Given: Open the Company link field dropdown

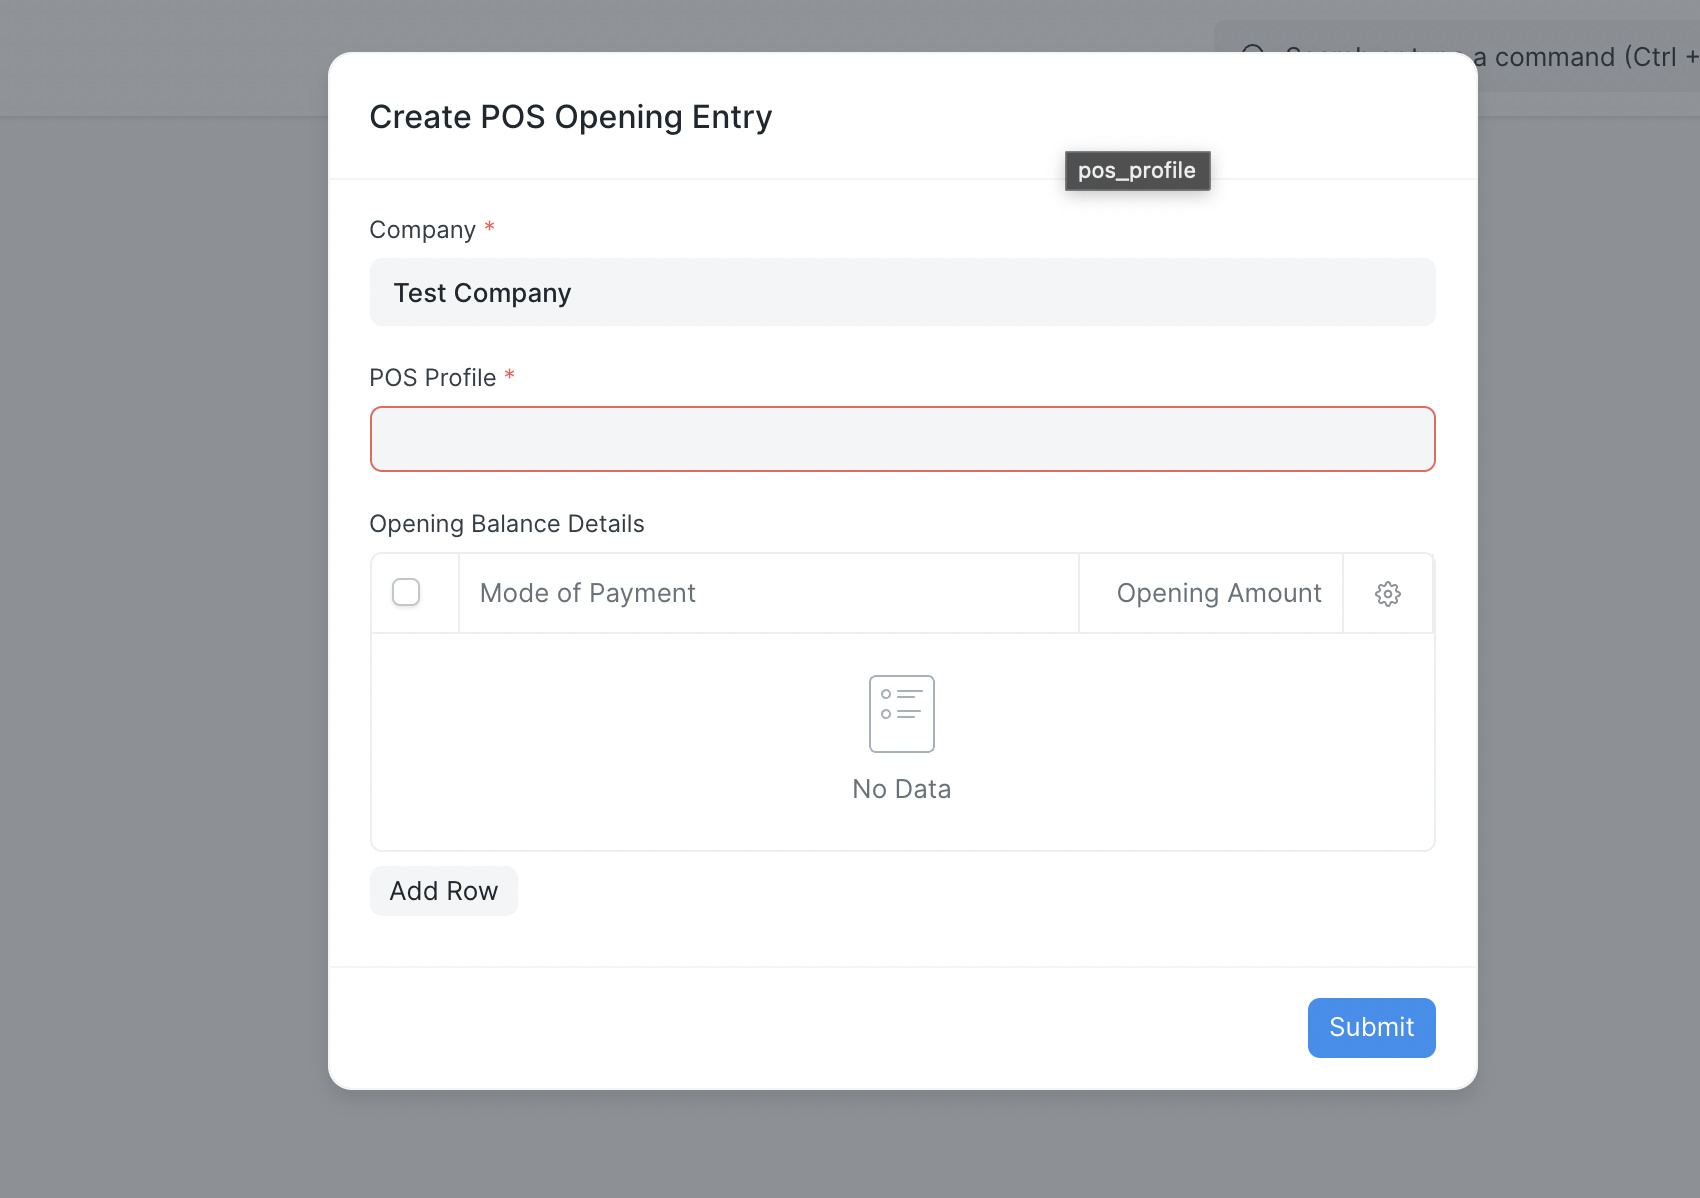Looking at the screenshot, I should coord(903,292).
